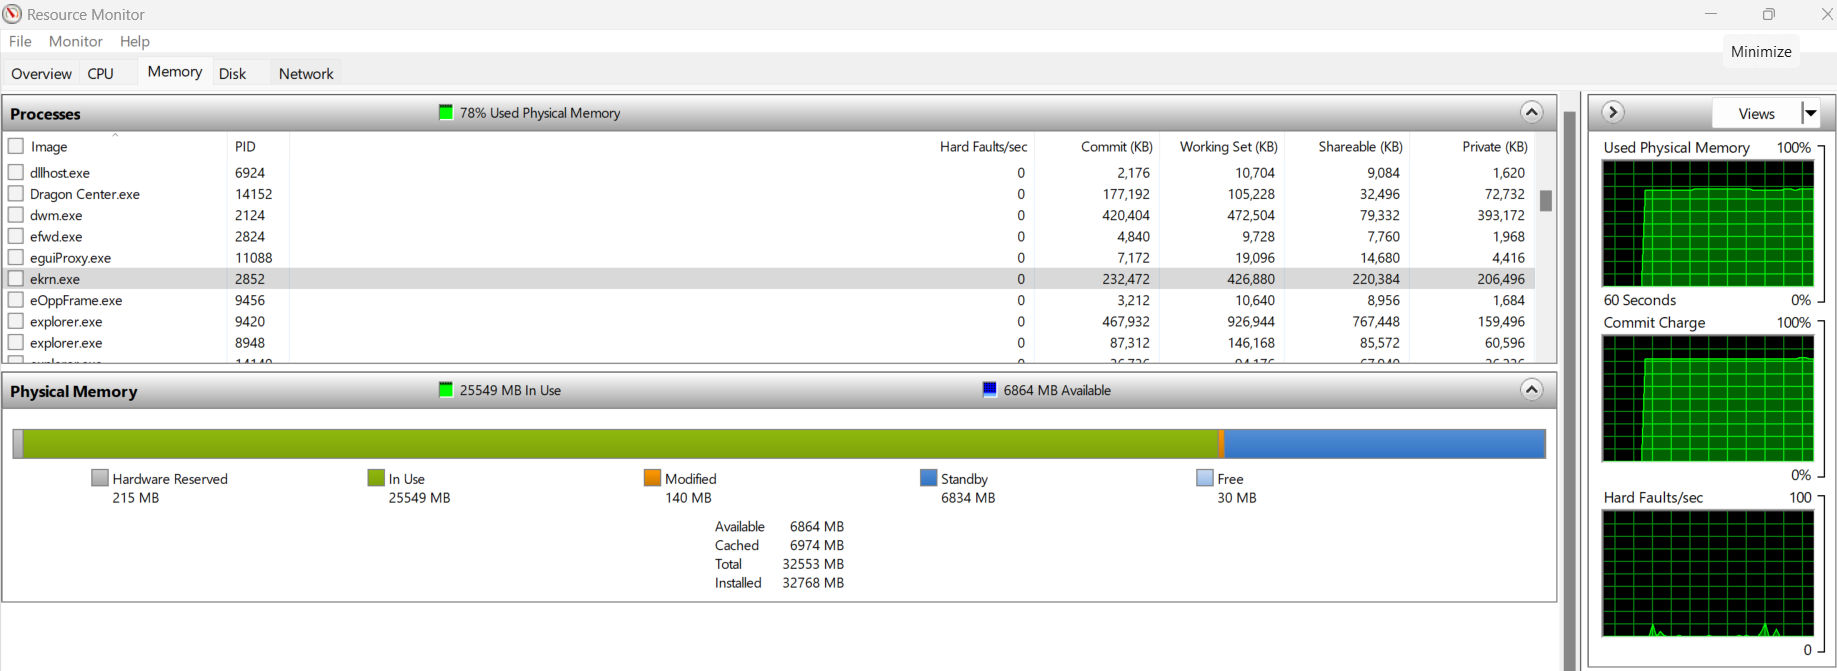
Task: Check the Dragon Center.exe process checkbox
Action: point(16,193)
